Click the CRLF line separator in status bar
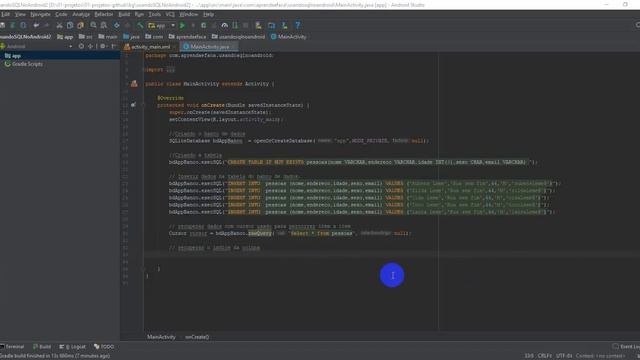 coord(544,356)
